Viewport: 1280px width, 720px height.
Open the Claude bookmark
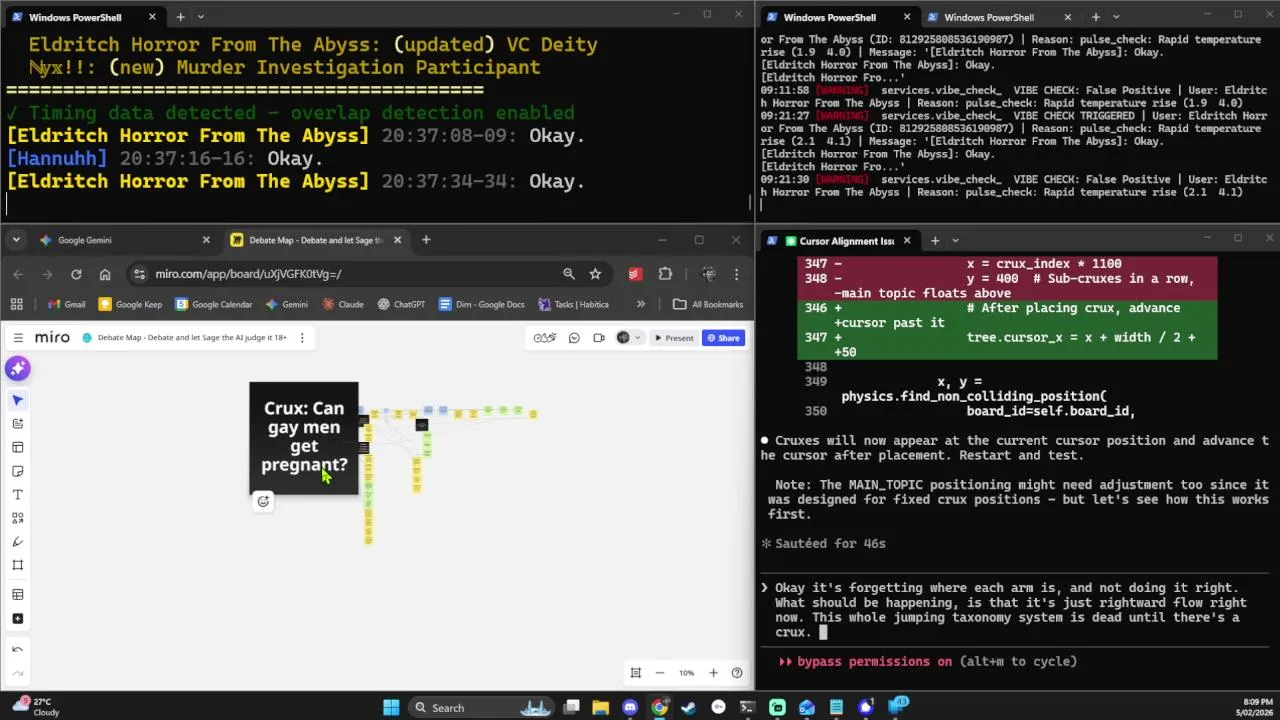coord(343,304)
